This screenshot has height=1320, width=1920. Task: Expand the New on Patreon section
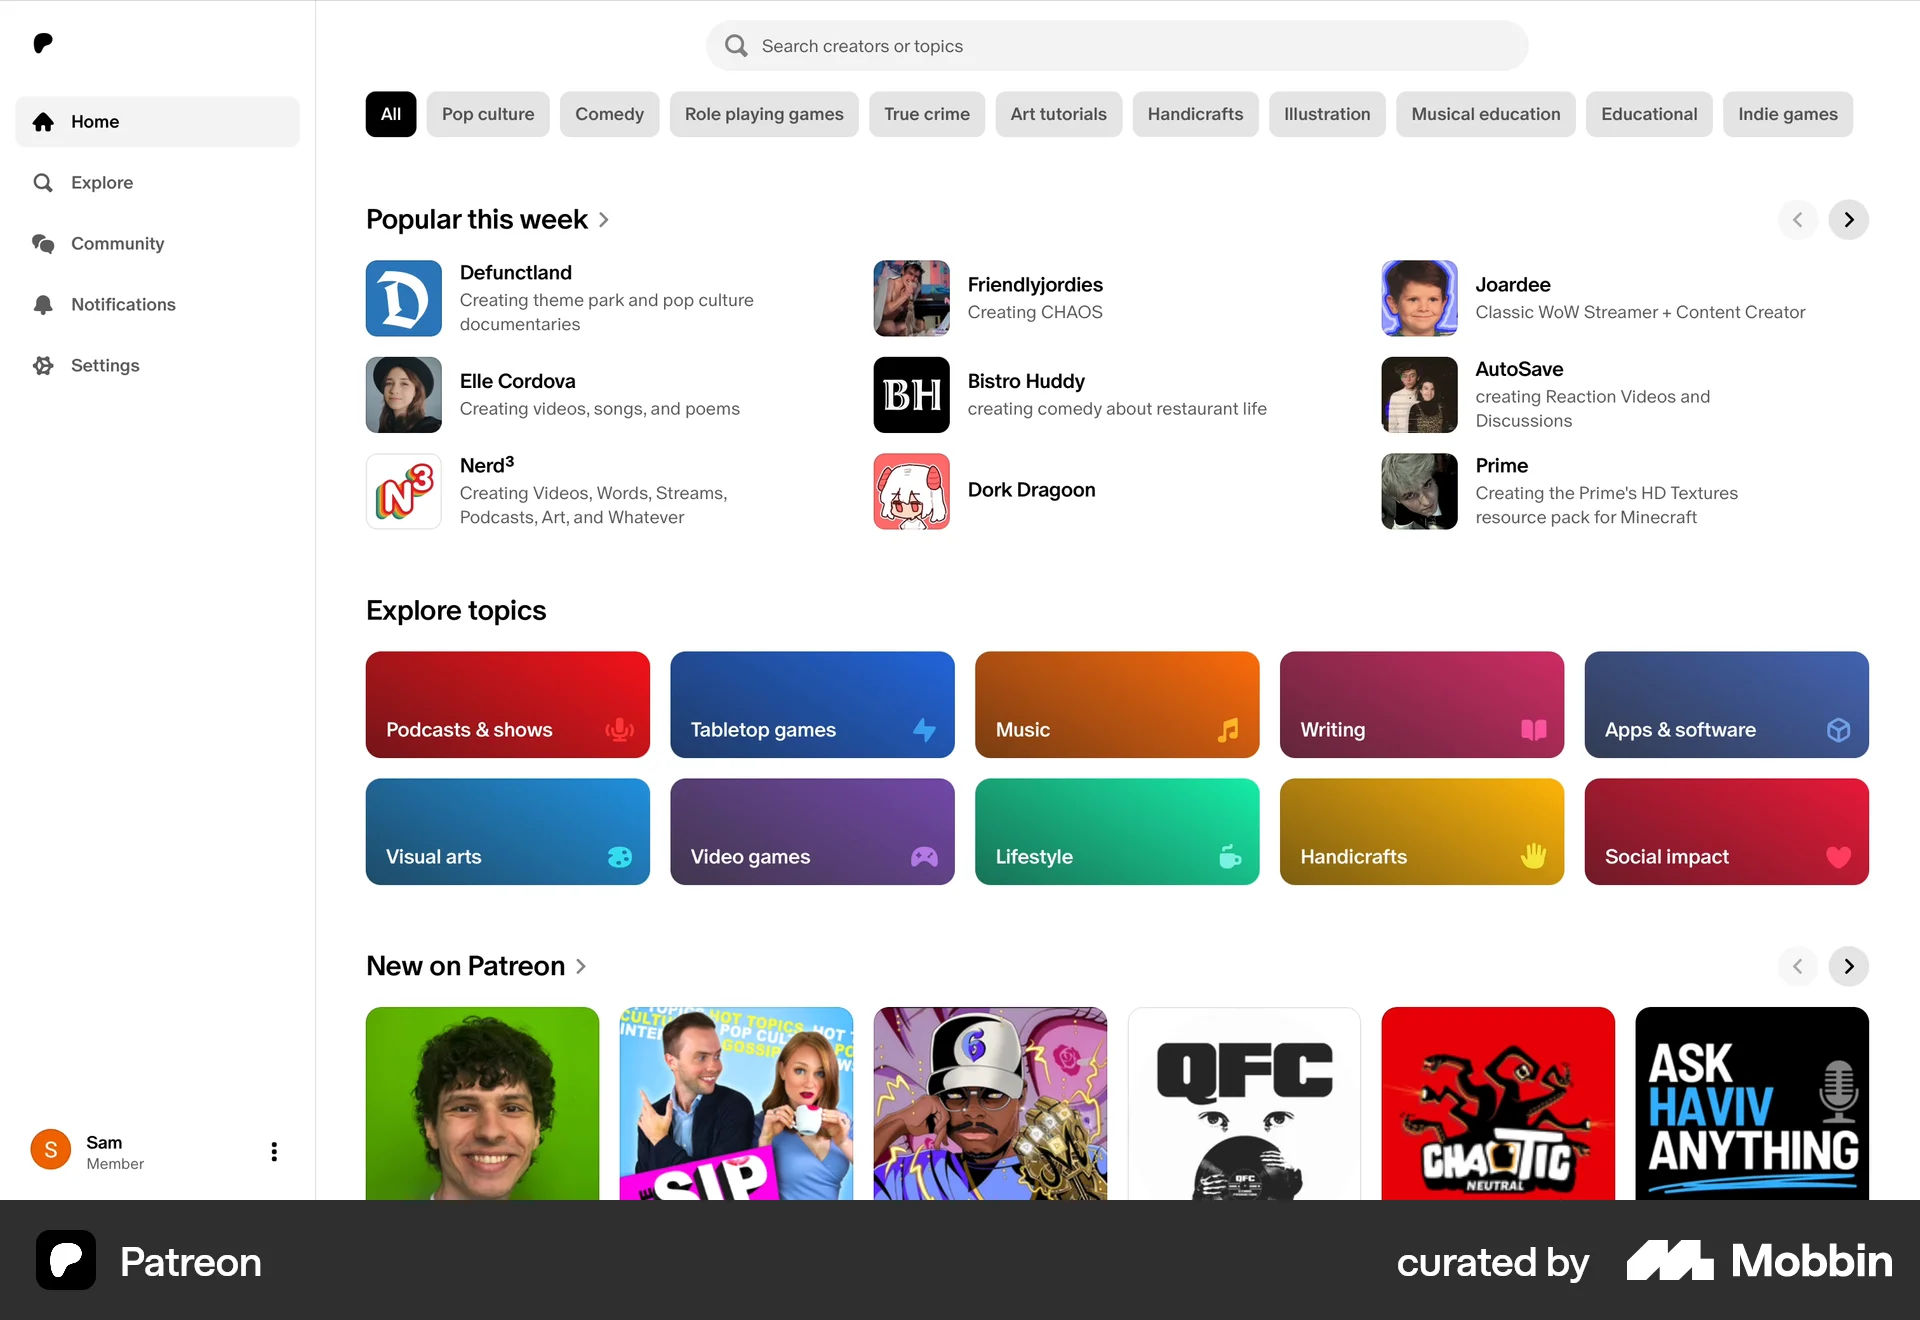[581, 966]
